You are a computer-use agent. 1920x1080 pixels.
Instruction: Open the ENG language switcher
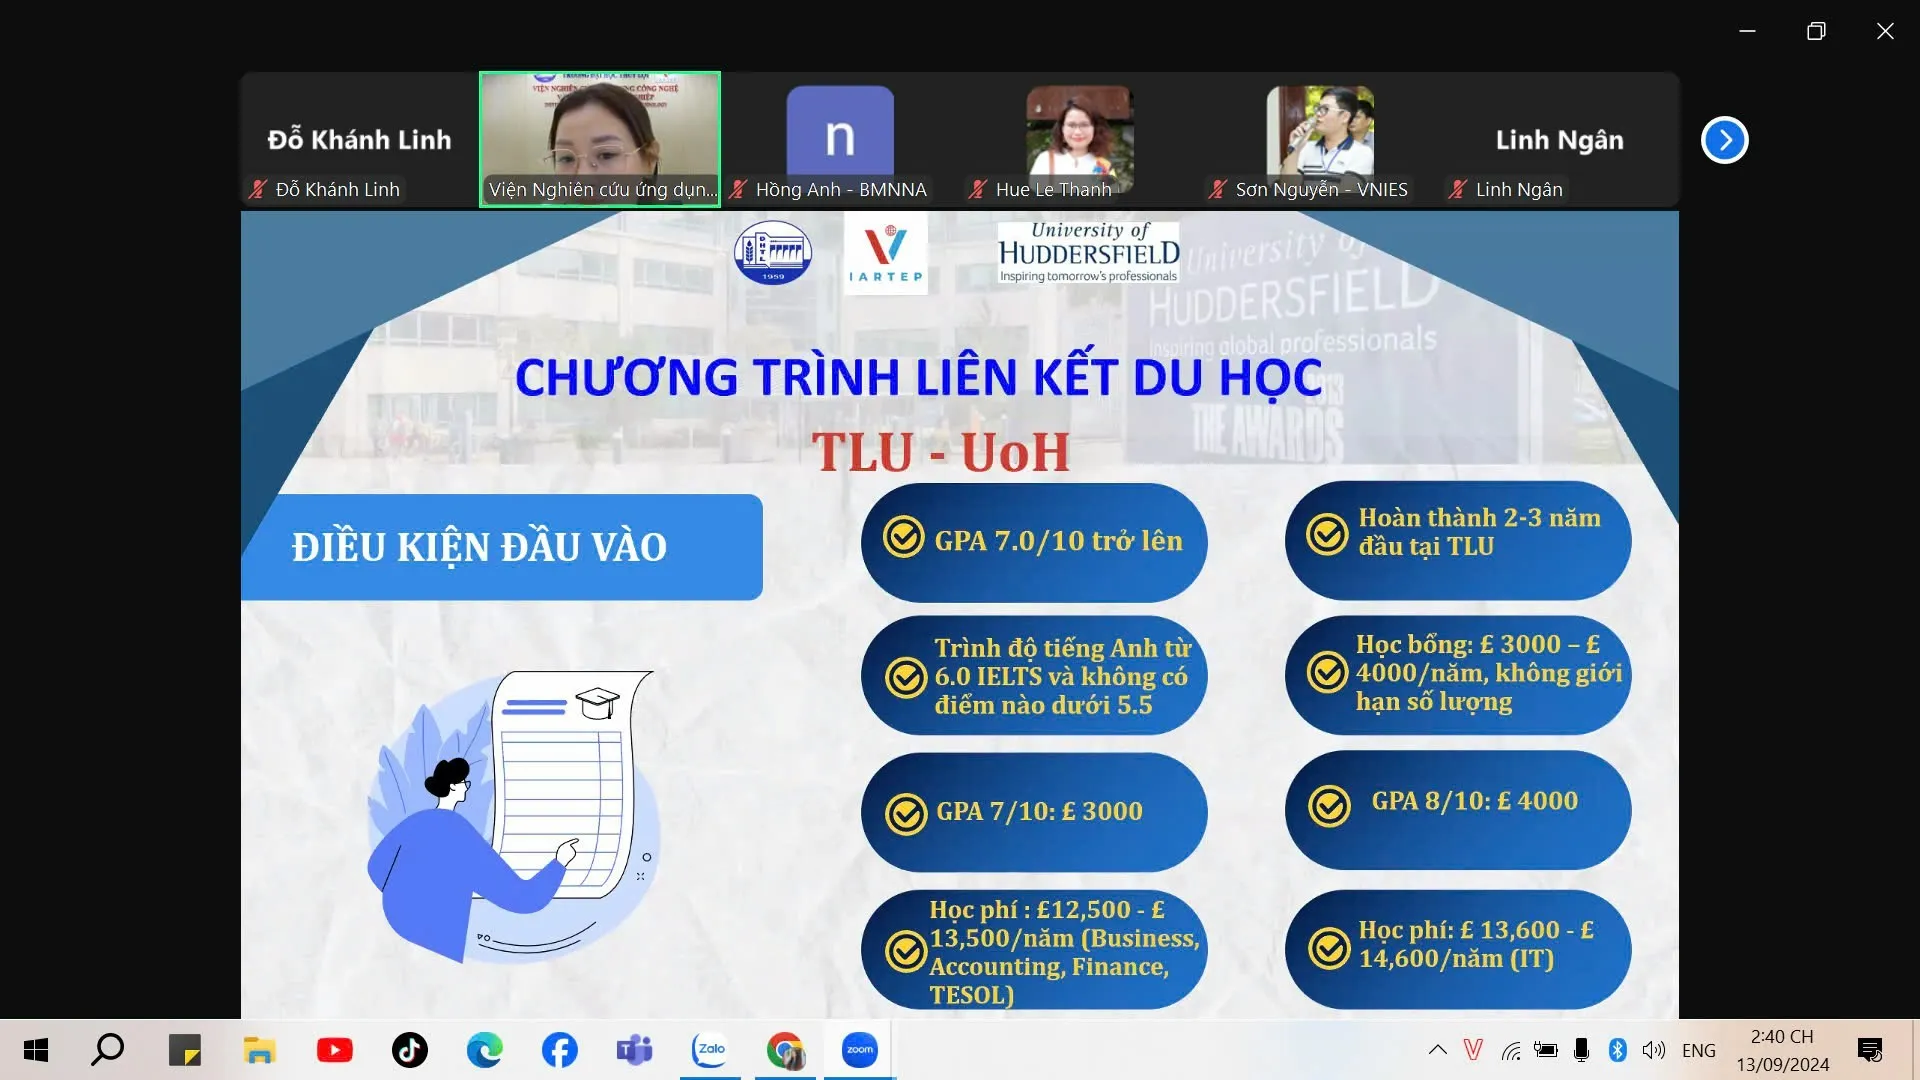pos(1699,1050)
